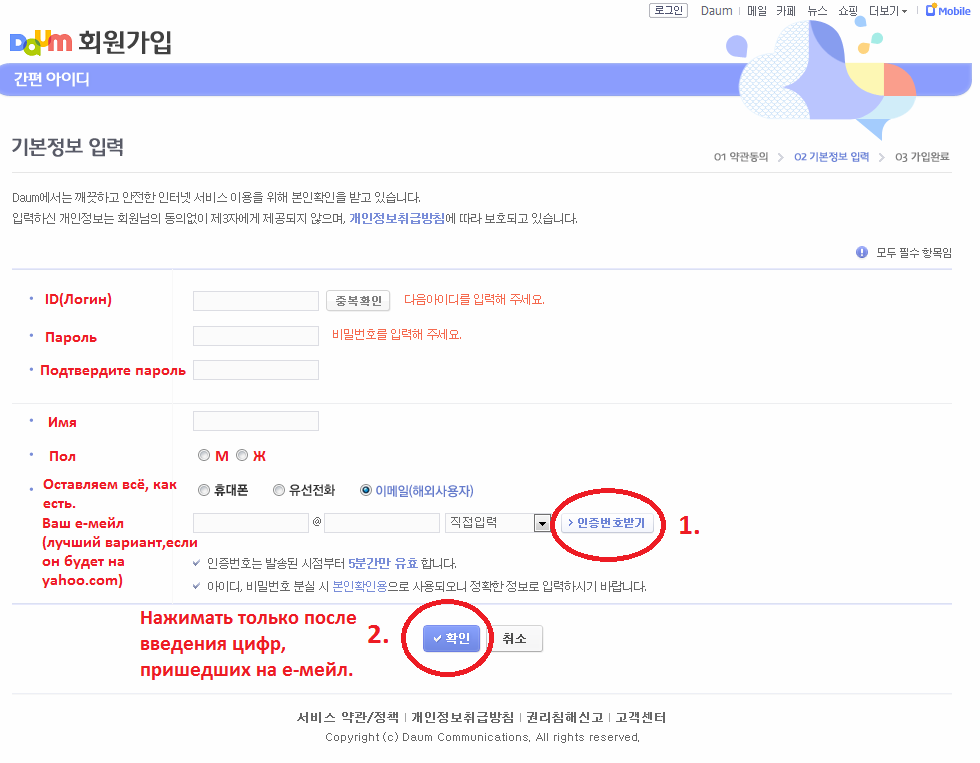Click the 기본정보 입력 heading
980x763 pixels.
point(68,147)
